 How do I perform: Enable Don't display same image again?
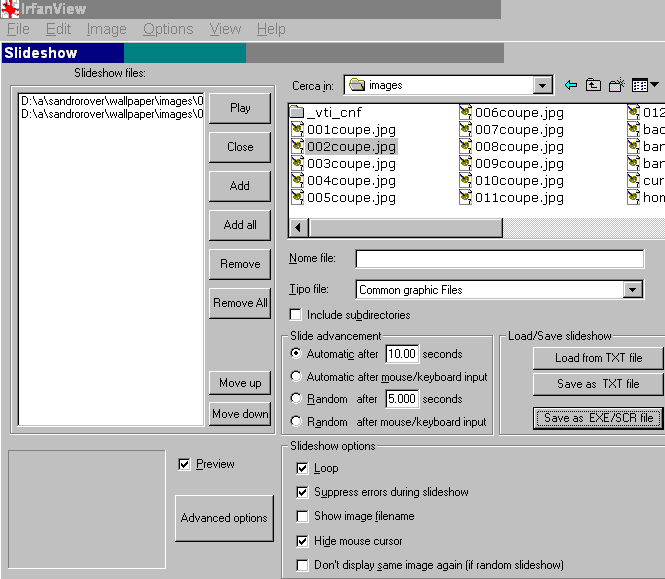pos(302,565)
